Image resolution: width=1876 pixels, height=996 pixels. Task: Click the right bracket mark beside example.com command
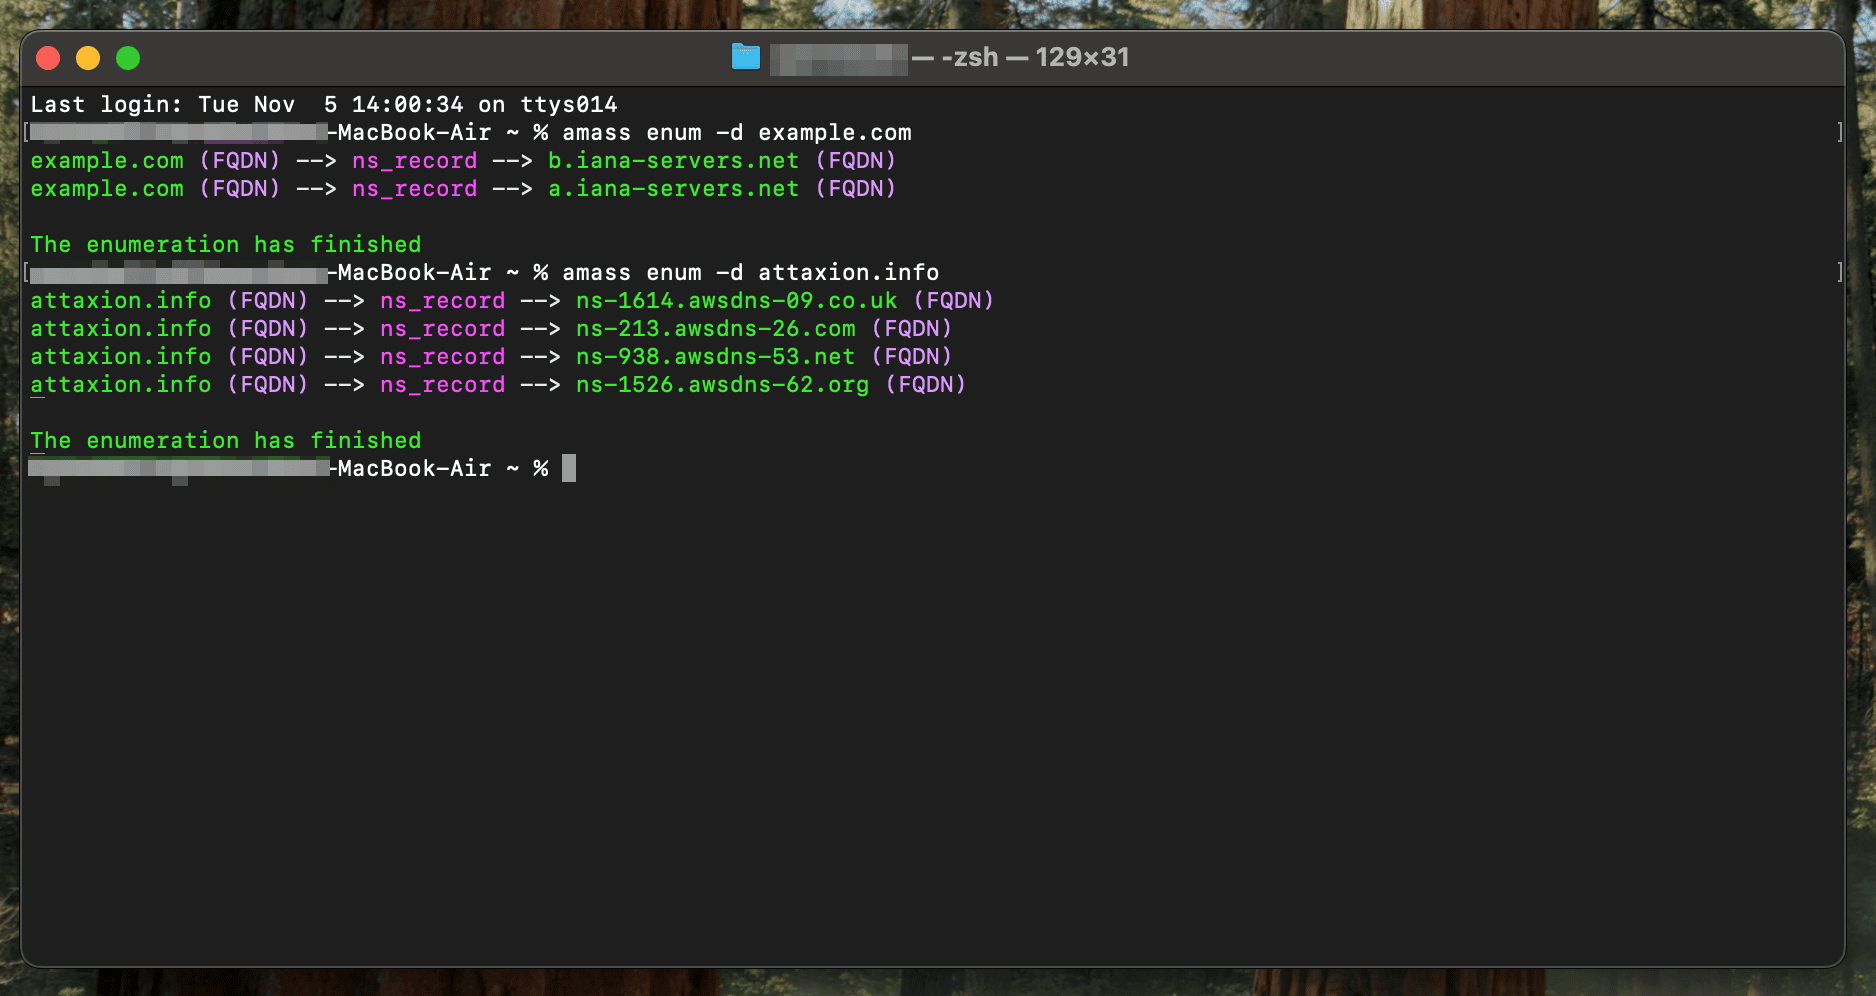1839,133
